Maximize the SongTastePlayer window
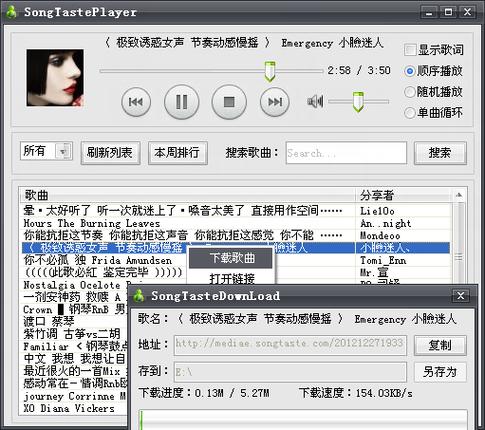 (x=448, y=12)
